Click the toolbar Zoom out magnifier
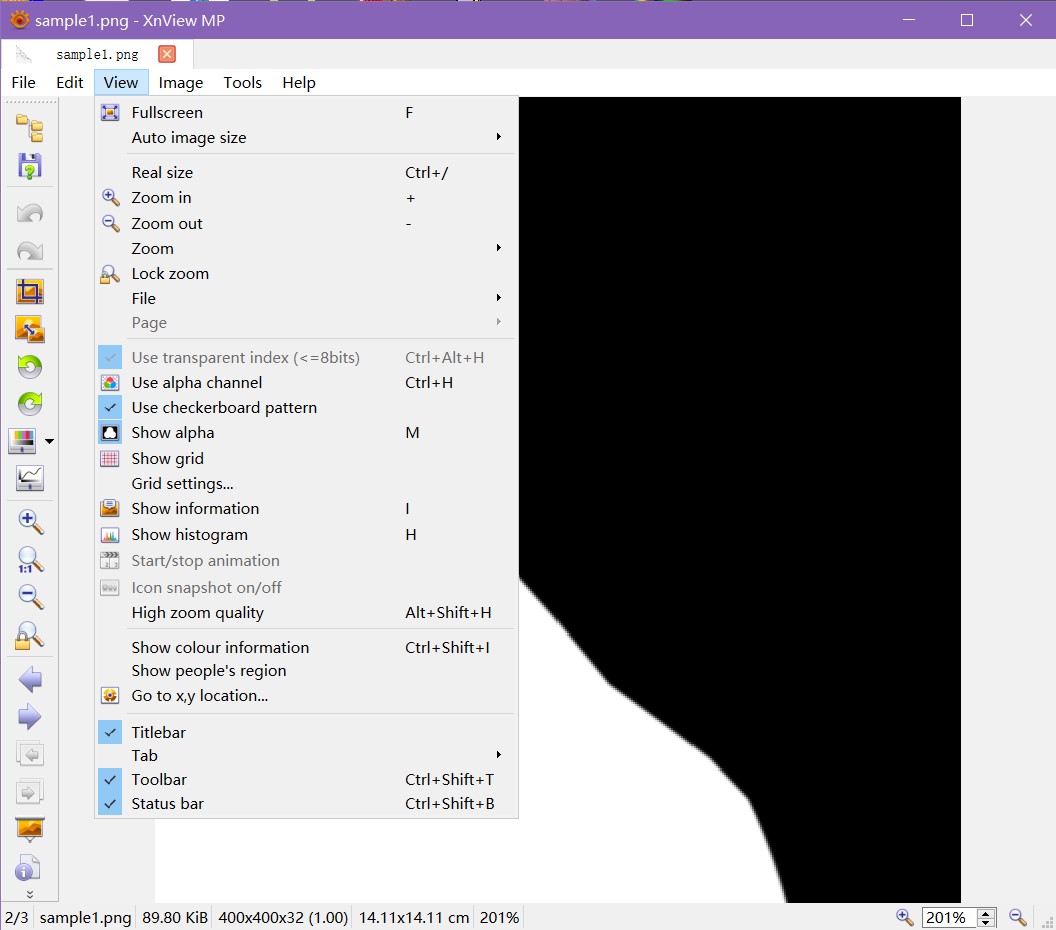 pyautogui.click(x=30, y=597)
